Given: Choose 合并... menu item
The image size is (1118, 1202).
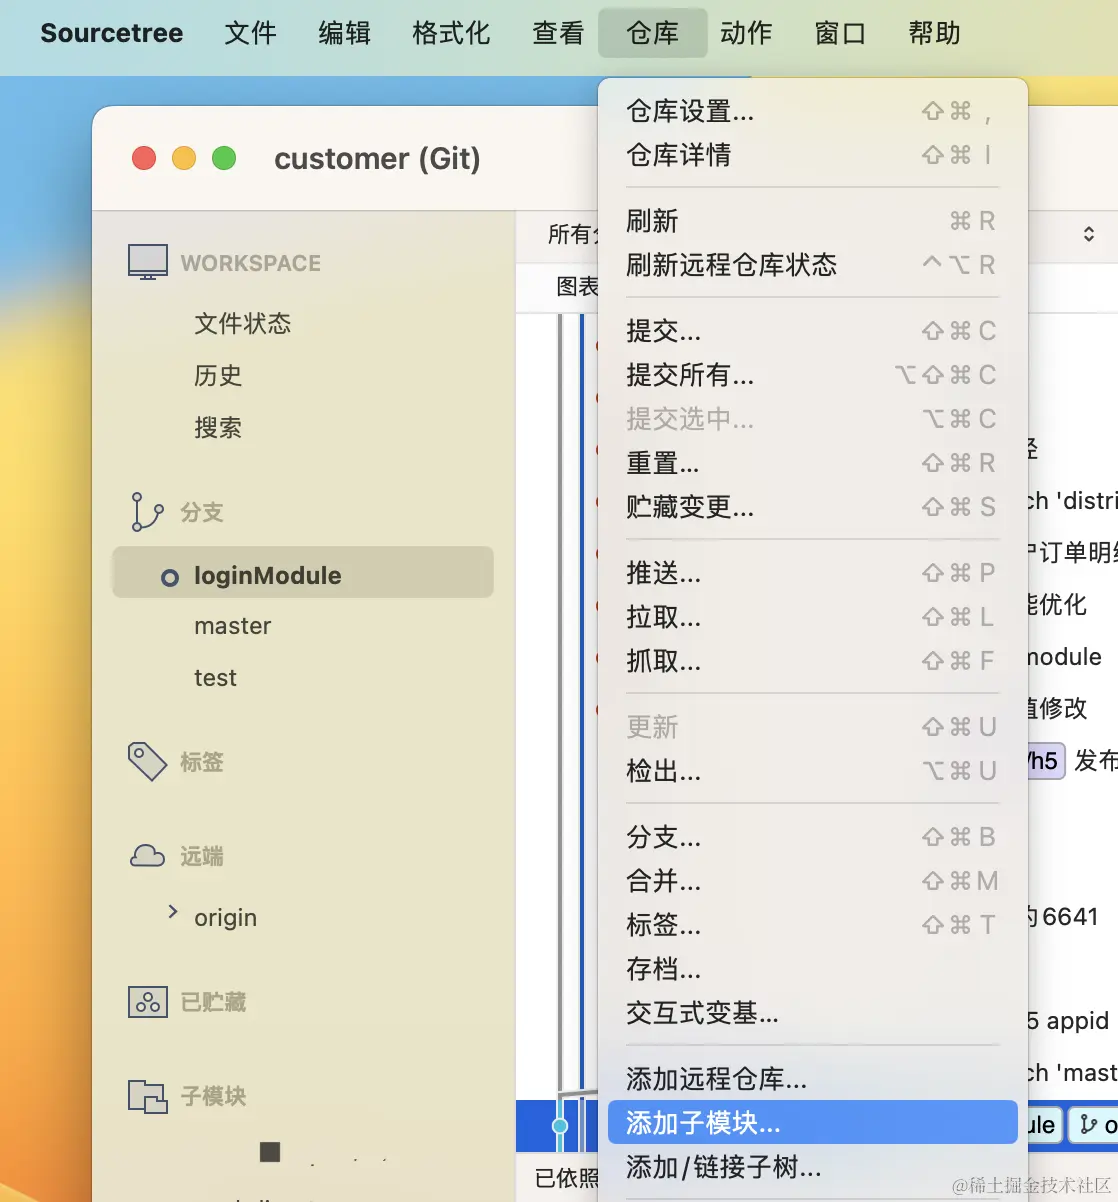Looking at the screenshot, I should 812,881.
